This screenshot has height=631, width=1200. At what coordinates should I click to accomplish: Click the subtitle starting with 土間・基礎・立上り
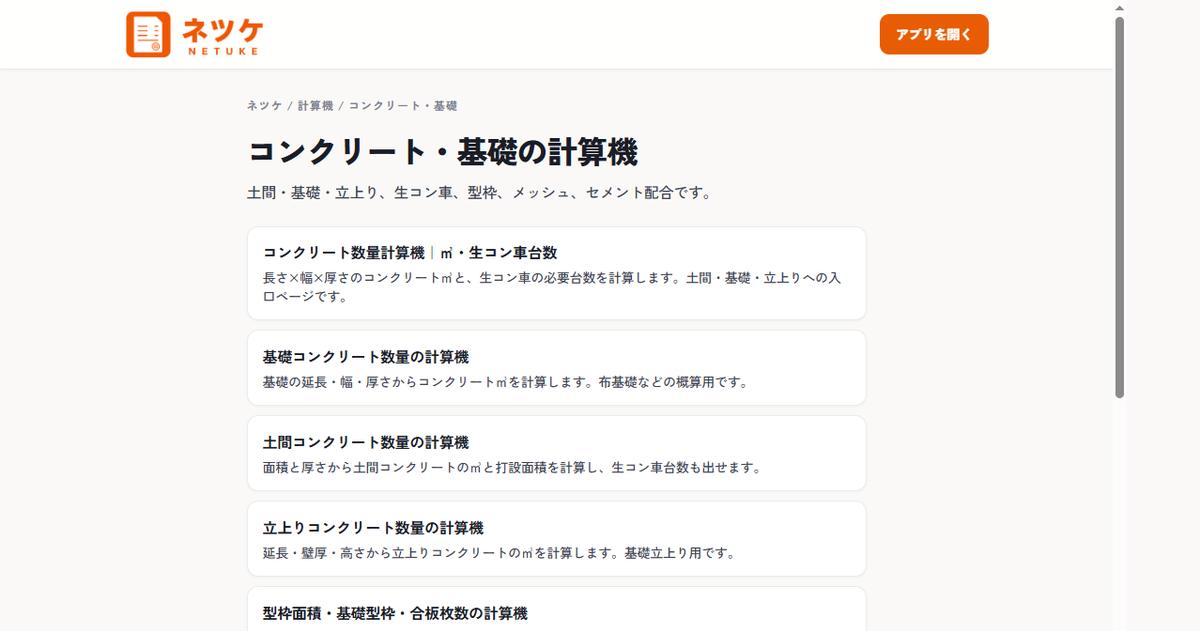coord(479,193)
